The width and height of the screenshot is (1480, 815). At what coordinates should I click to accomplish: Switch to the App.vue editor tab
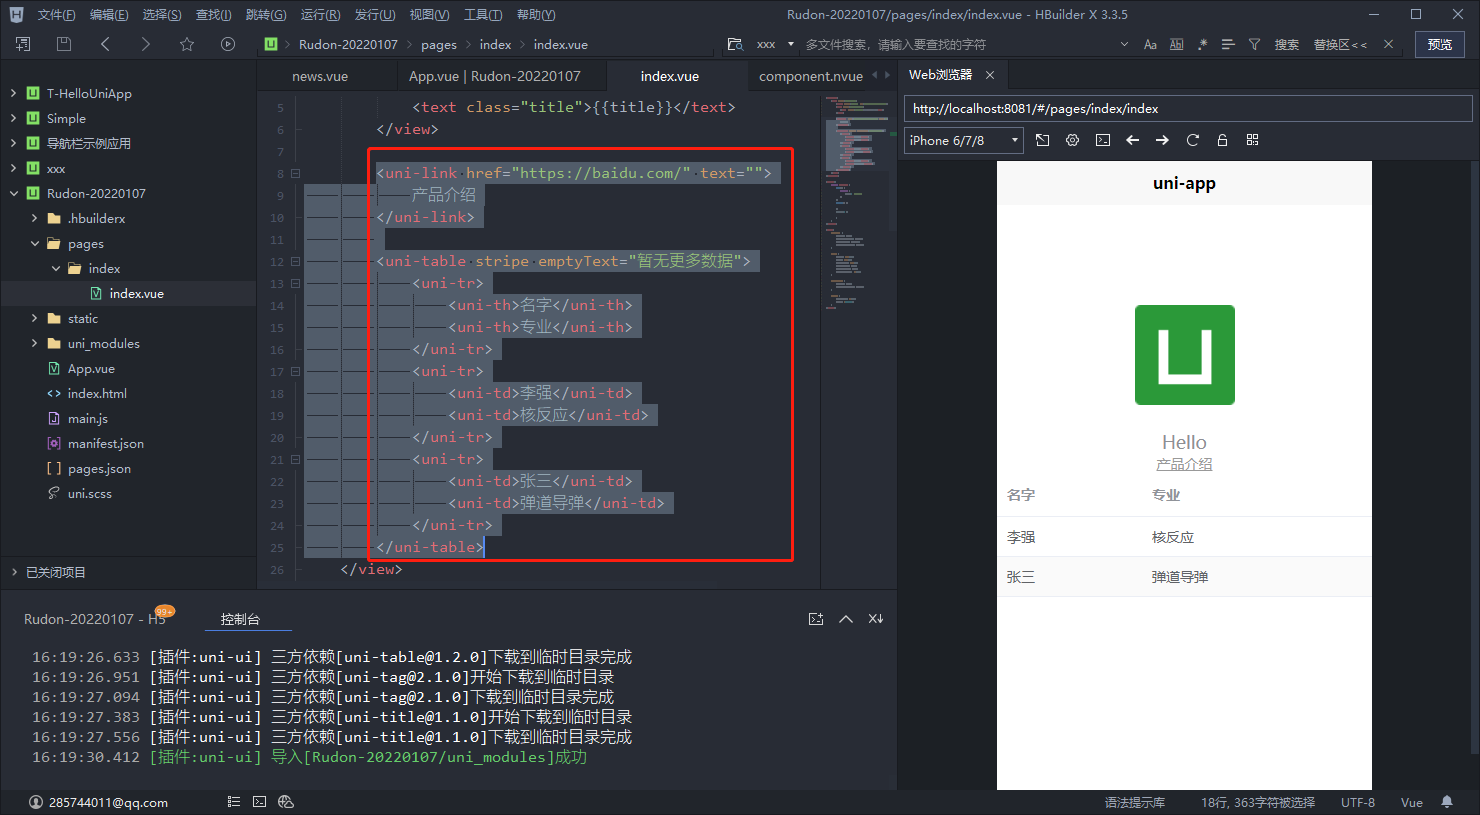[x=494, y=76]
